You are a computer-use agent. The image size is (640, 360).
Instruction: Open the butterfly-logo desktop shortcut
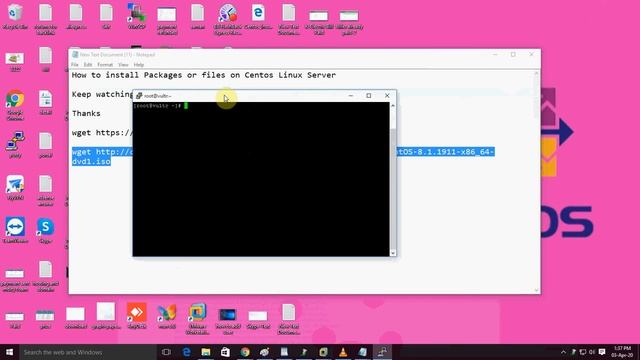pyautogui.click(x=167, y=316)
